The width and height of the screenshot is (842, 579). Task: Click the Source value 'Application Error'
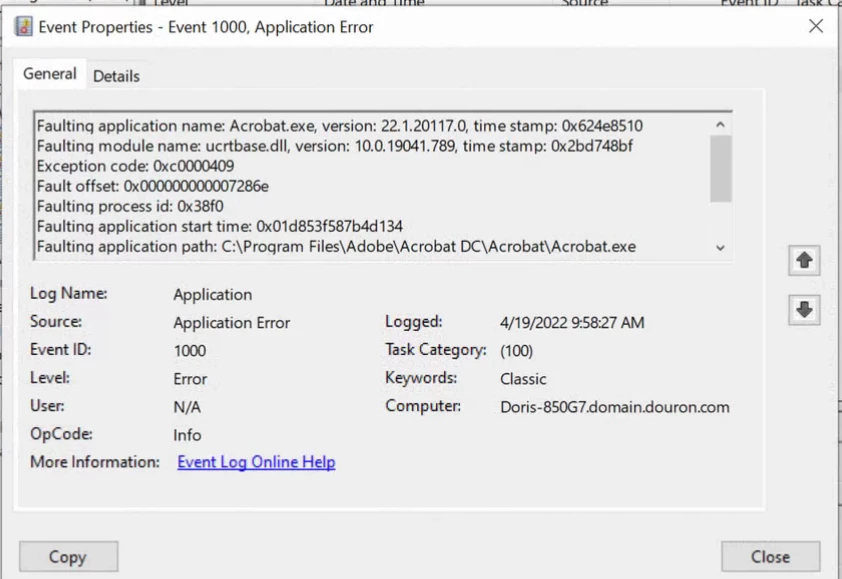[231, 322]
